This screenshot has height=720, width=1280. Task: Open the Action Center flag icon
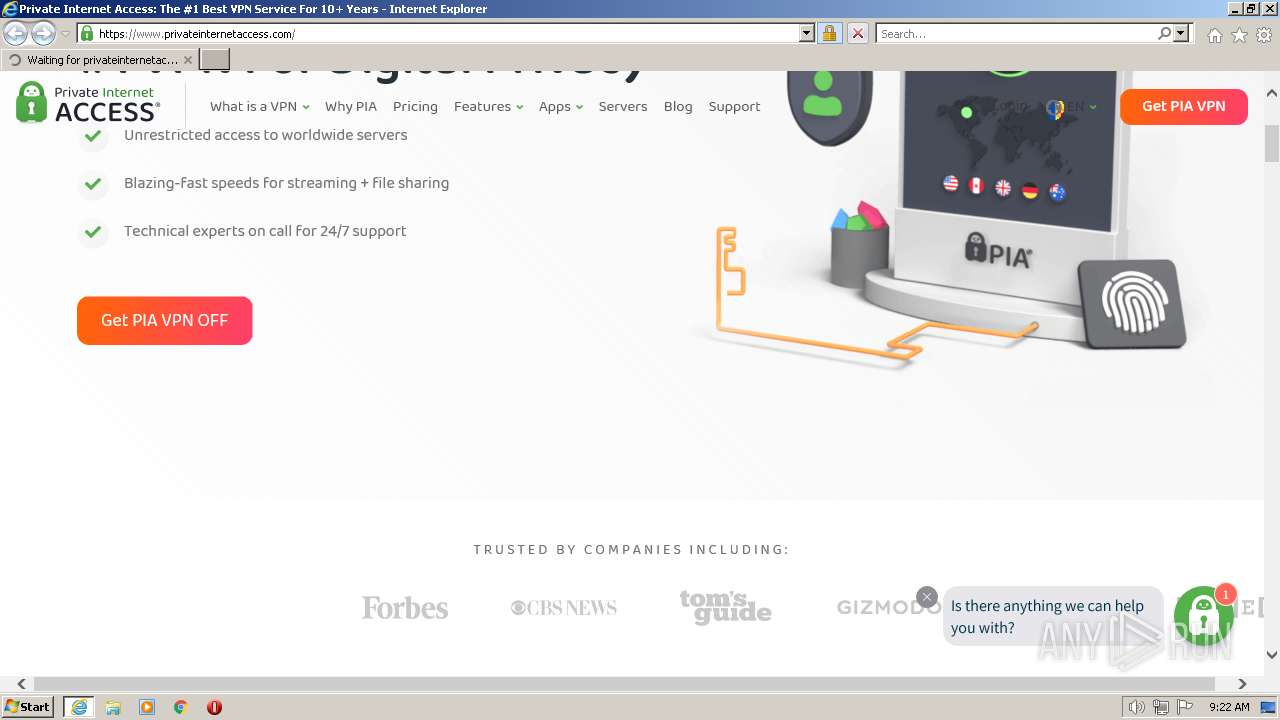click(1185, 707)
